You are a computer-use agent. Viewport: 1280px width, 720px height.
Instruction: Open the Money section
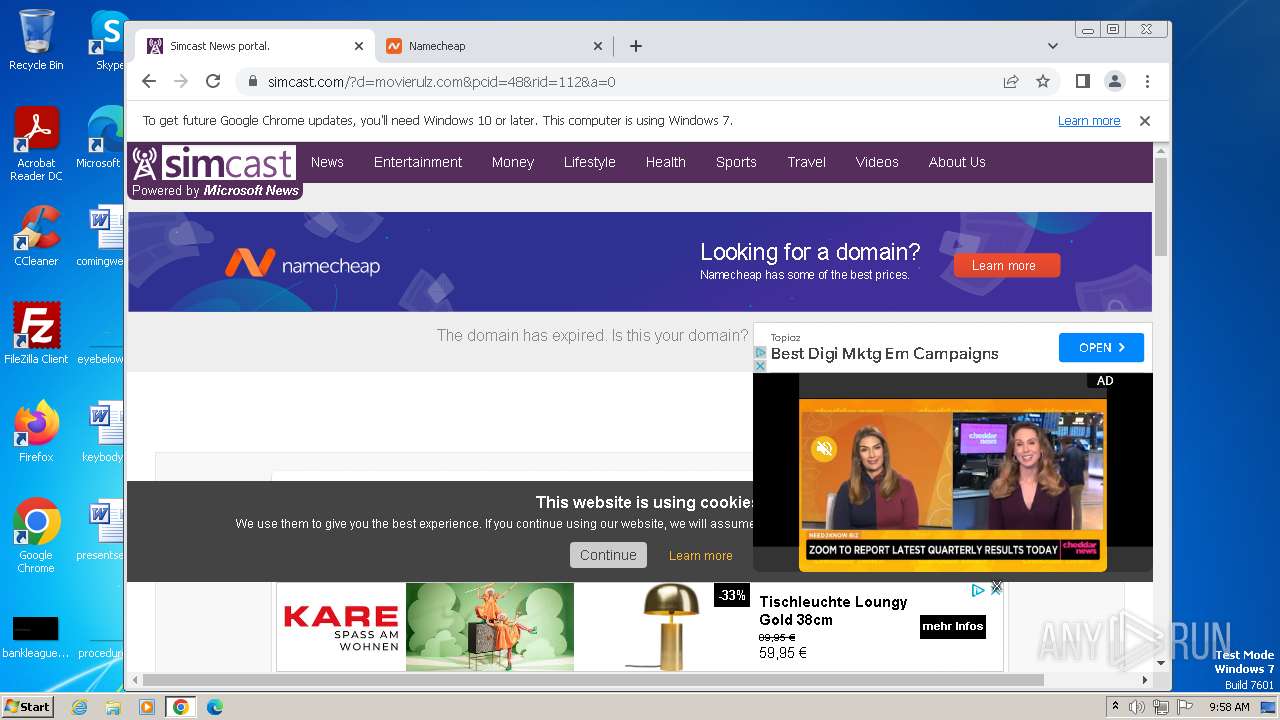(513, 162)
